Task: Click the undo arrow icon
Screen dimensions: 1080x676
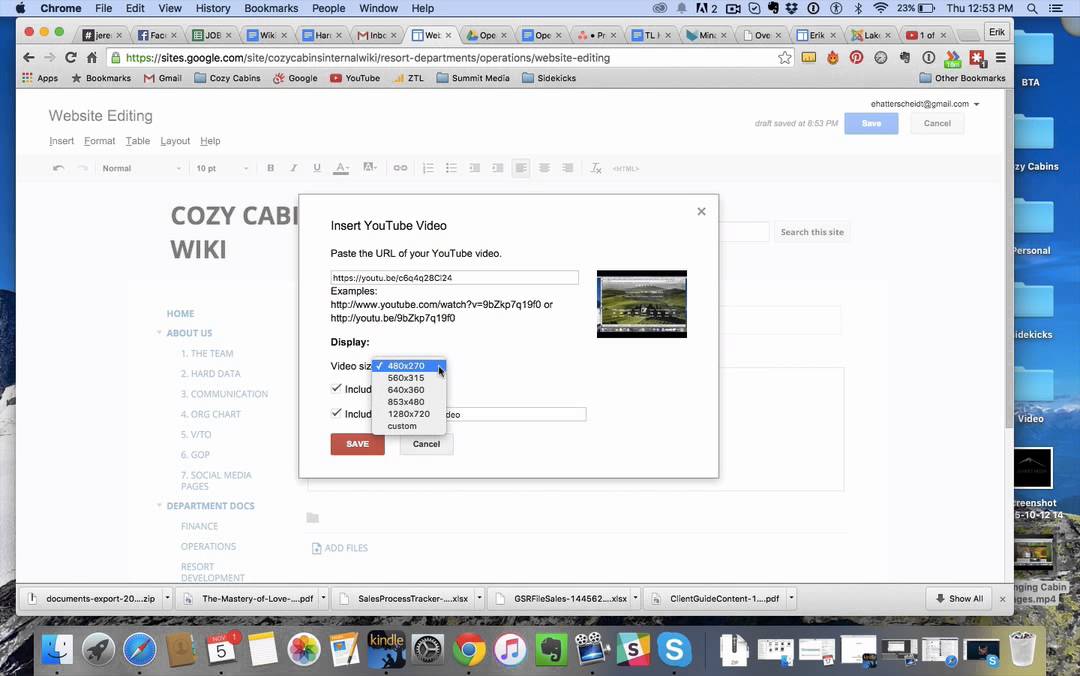Action: [59, 168]
